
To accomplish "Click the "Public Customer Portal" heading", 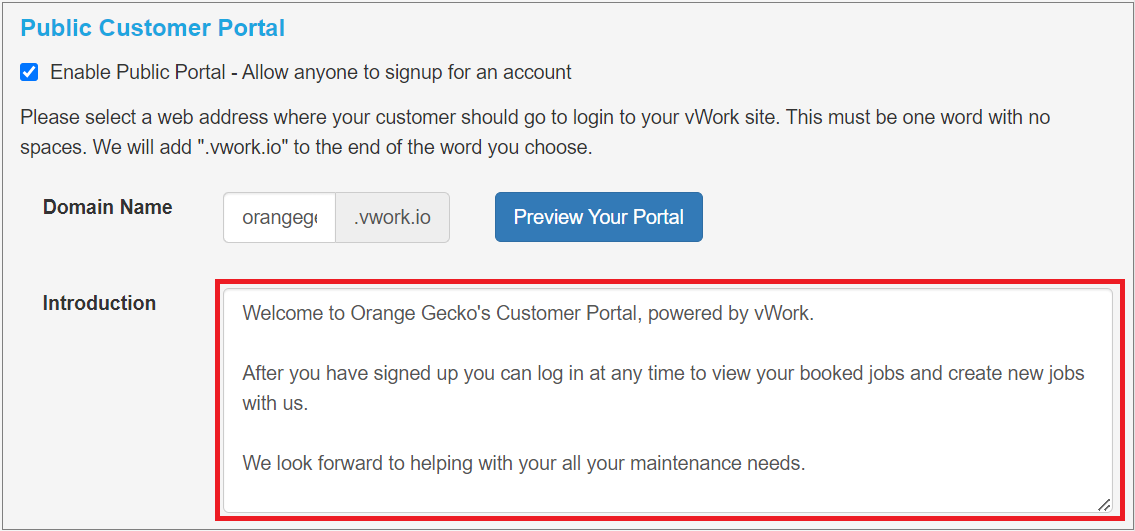I will [153, 28].
